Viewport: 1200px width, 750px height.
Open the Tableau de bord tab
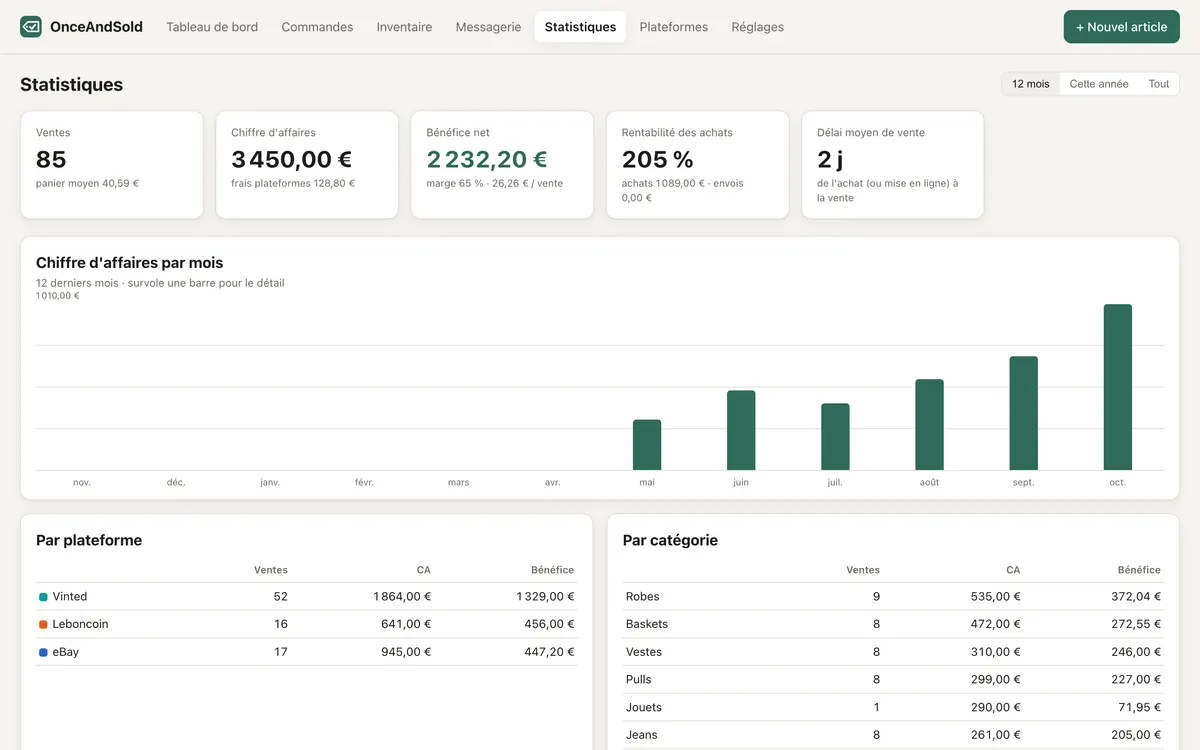212,27
